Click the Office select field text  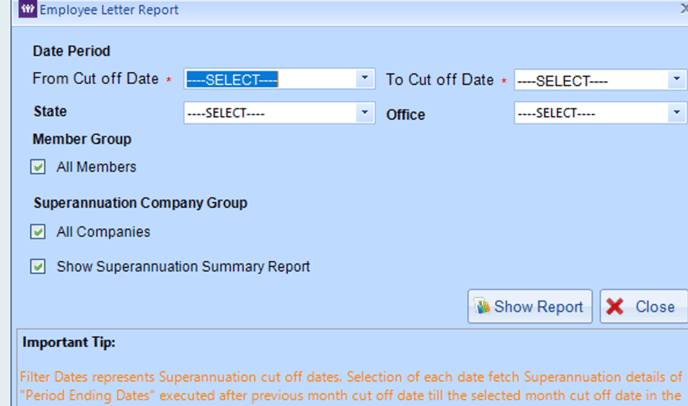(x=556, y=113)
